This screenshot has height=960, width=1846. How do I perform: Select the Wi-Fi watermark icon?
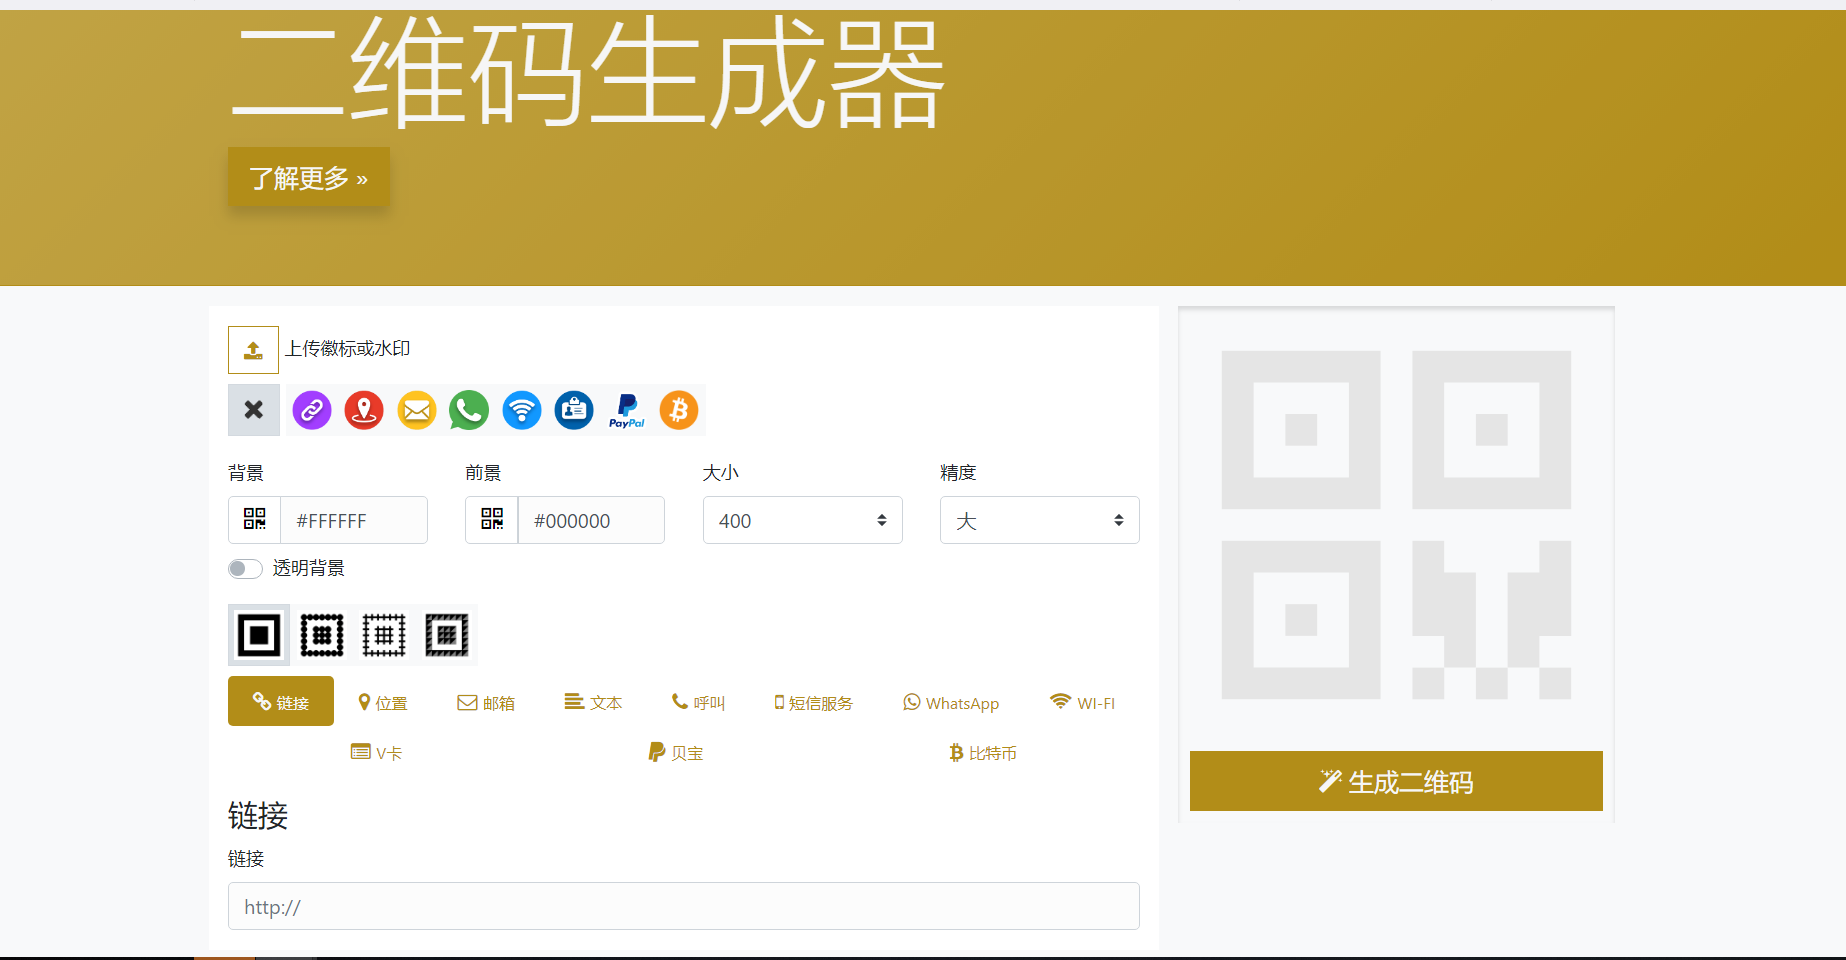coord(521,410)
